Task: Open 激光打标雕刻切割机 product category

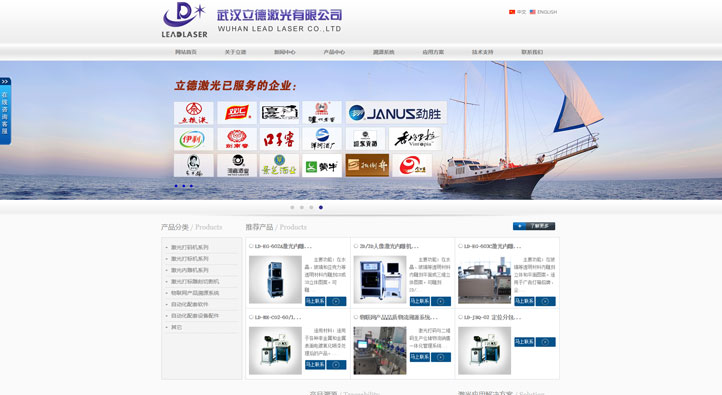Action: [195, 281]
